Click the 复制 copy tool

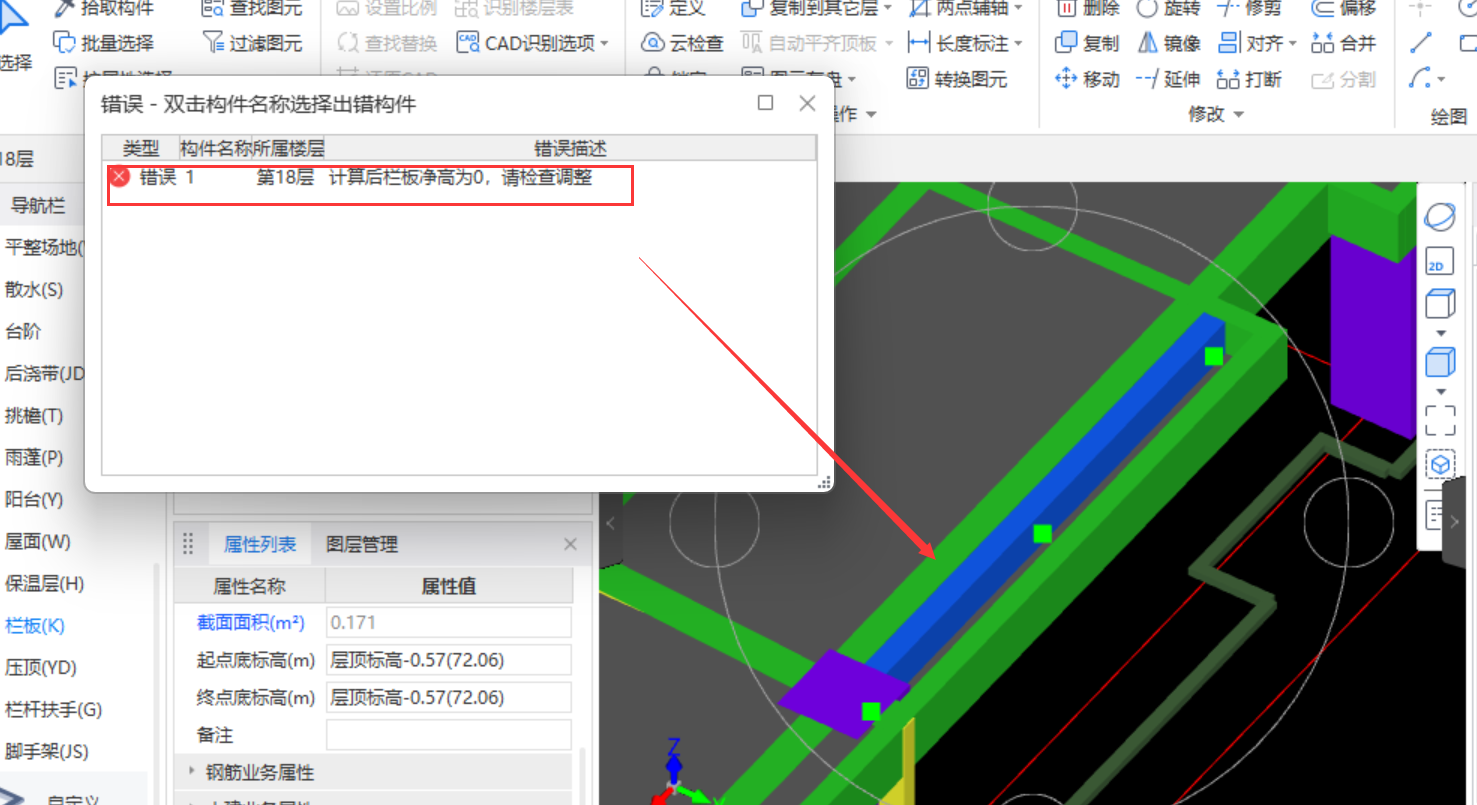pyautogui.click(x=1088, y=43)
